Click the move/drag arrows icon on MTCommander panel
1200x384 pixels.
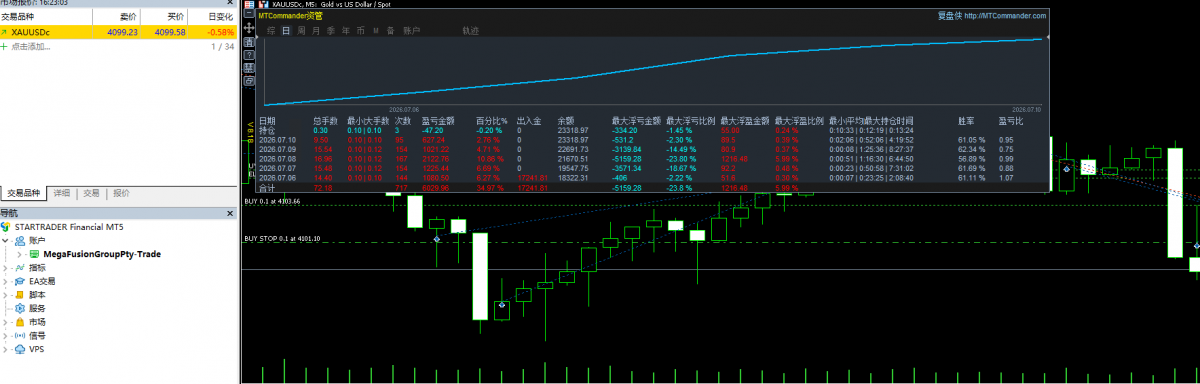248,28
